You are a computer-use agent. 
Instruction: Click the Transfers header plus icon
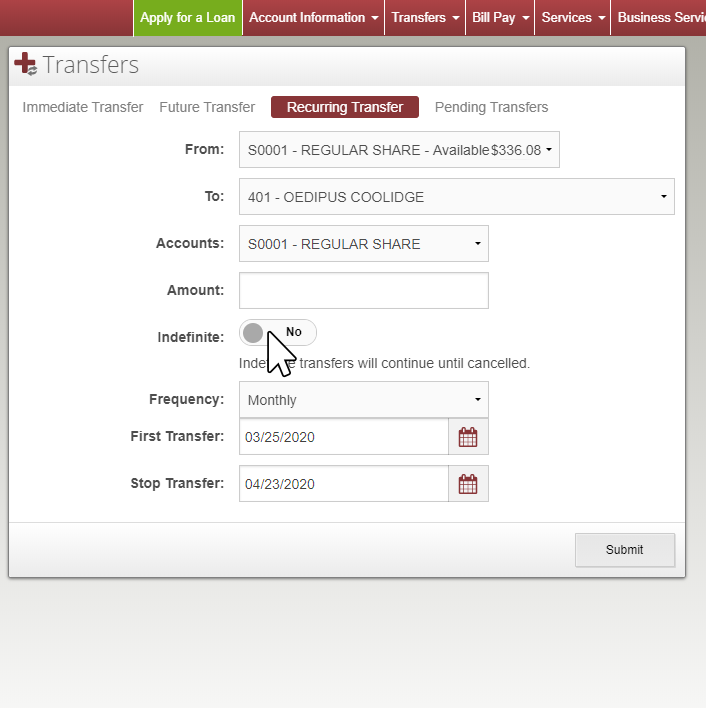25,65
